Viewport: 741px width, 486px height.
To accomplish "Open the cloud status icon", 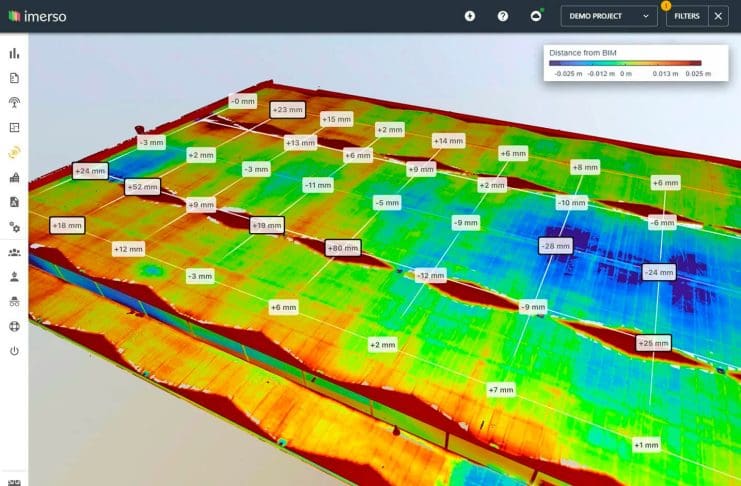I will pos(536,16).
